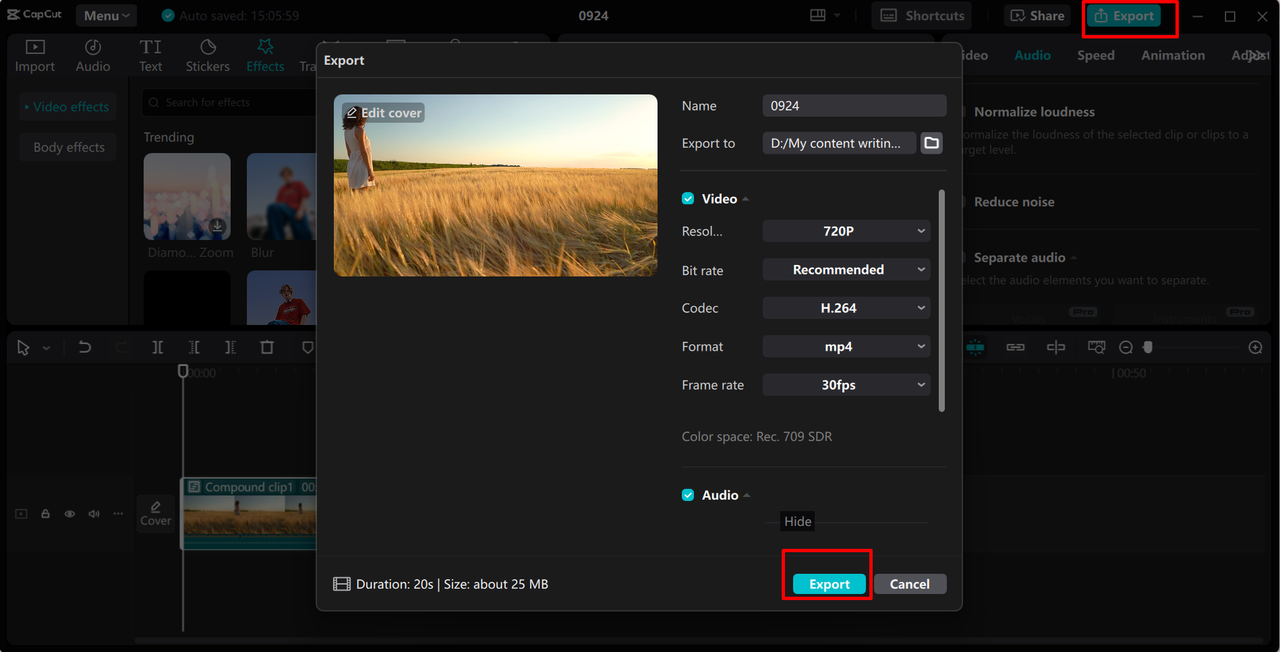Click the CapCut logo

(x=33, y=15)
